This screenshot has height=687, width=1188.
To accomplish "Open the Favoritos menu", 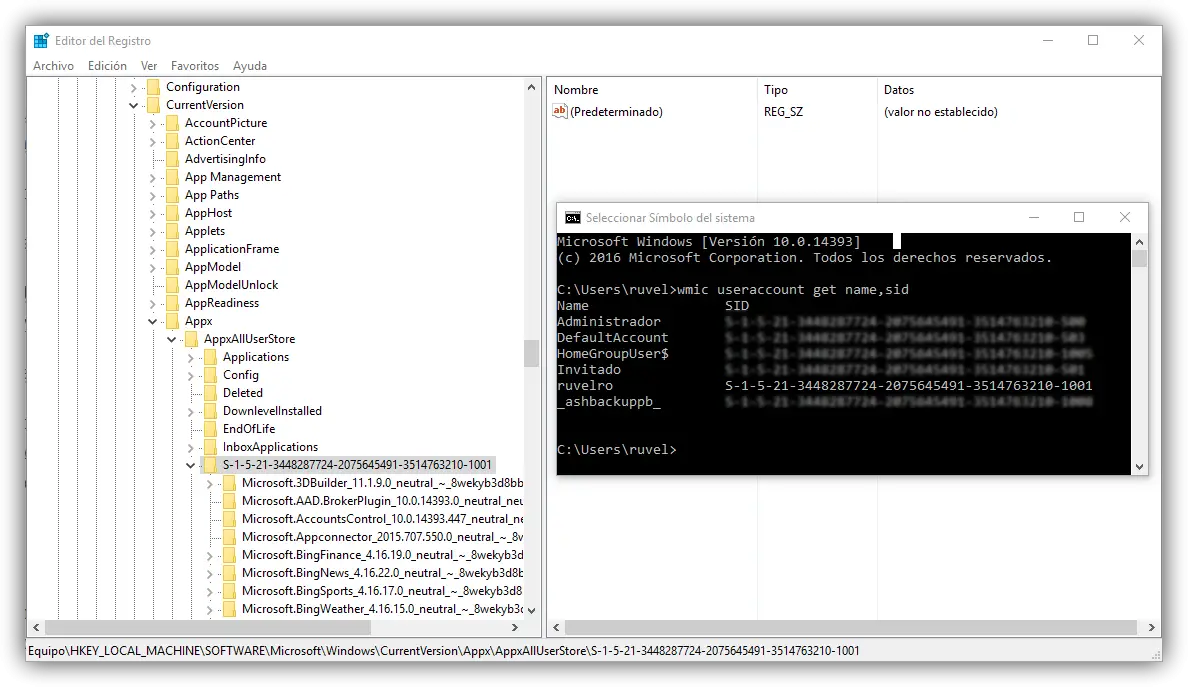I will 195,66.
